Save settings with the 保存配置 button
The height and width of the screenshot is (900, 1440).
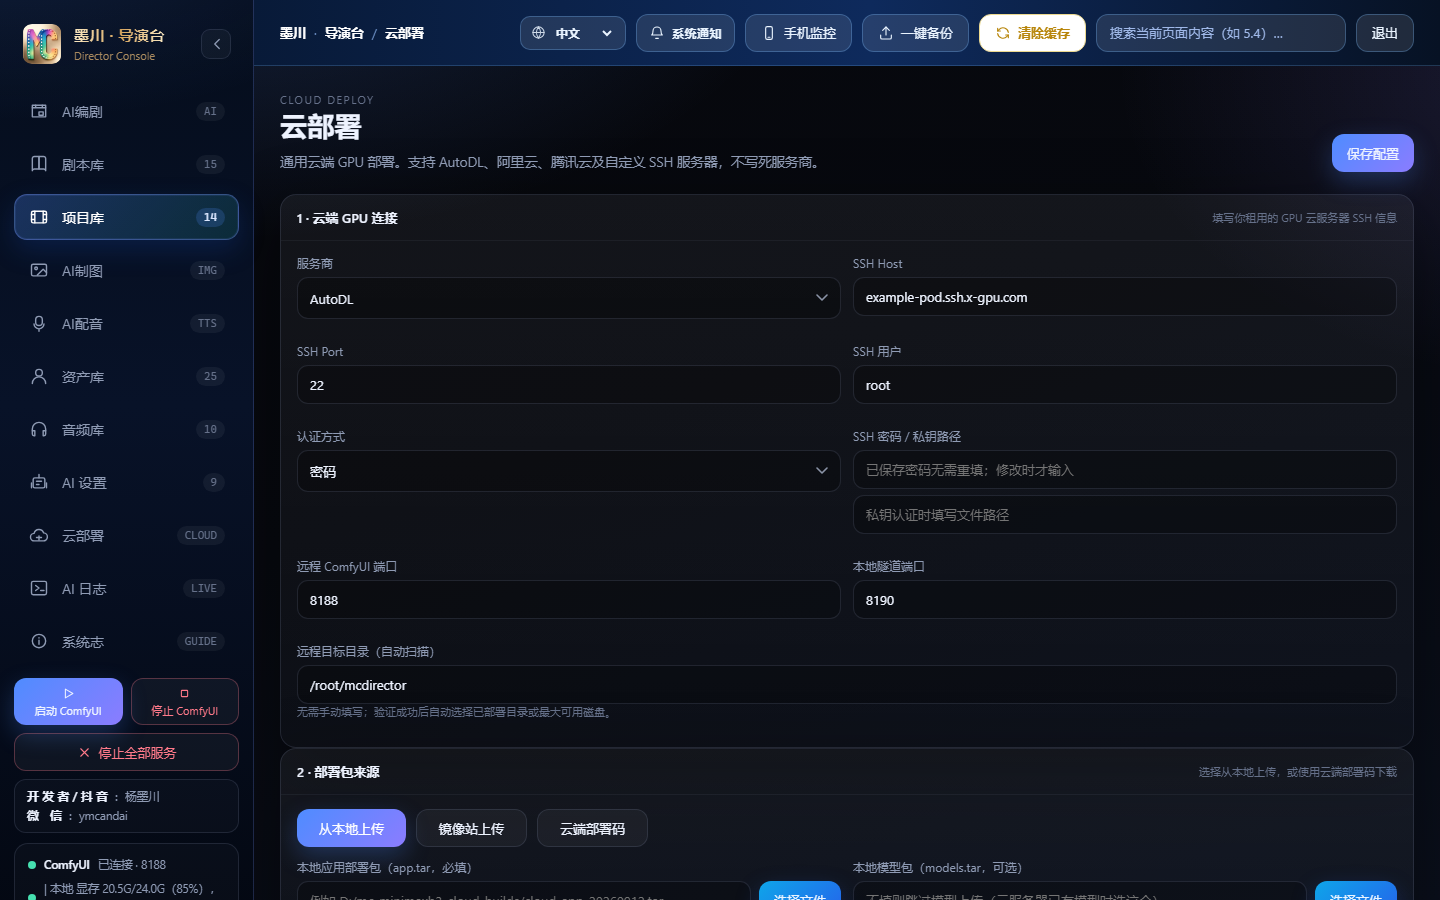coord(1372,153)
